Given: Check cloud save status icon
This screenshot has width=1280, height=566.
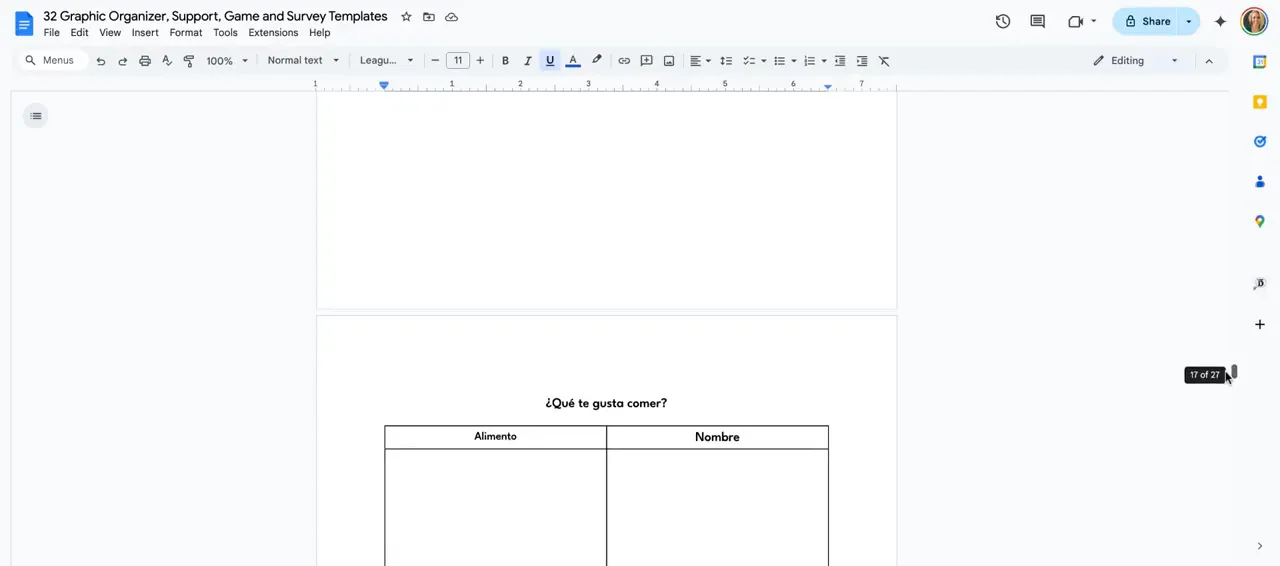Looking at the screenshot, I should click(x=452, y=17).
